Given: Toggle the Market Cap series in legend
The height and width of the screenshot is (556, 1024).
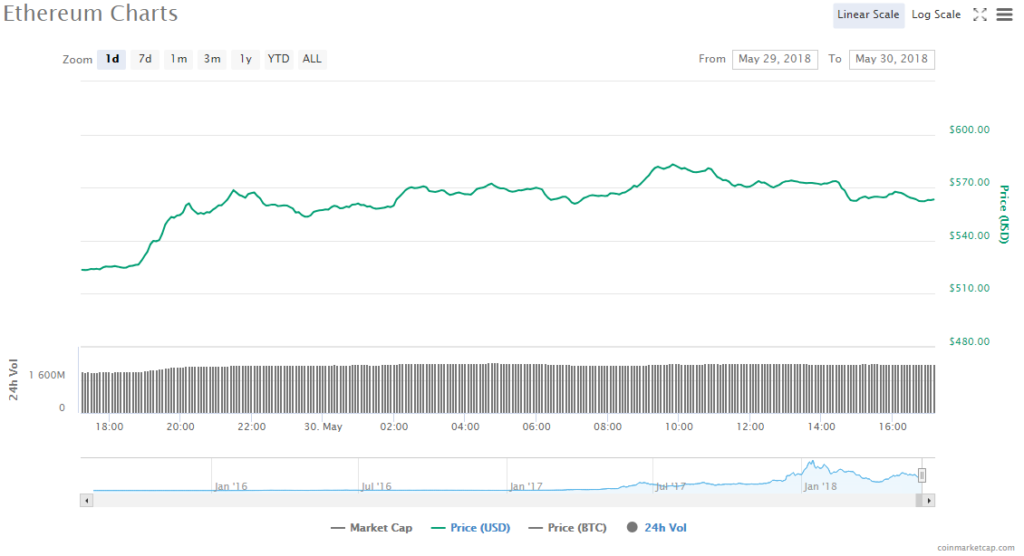Looking at the screenshot, I should pos(372,528).
